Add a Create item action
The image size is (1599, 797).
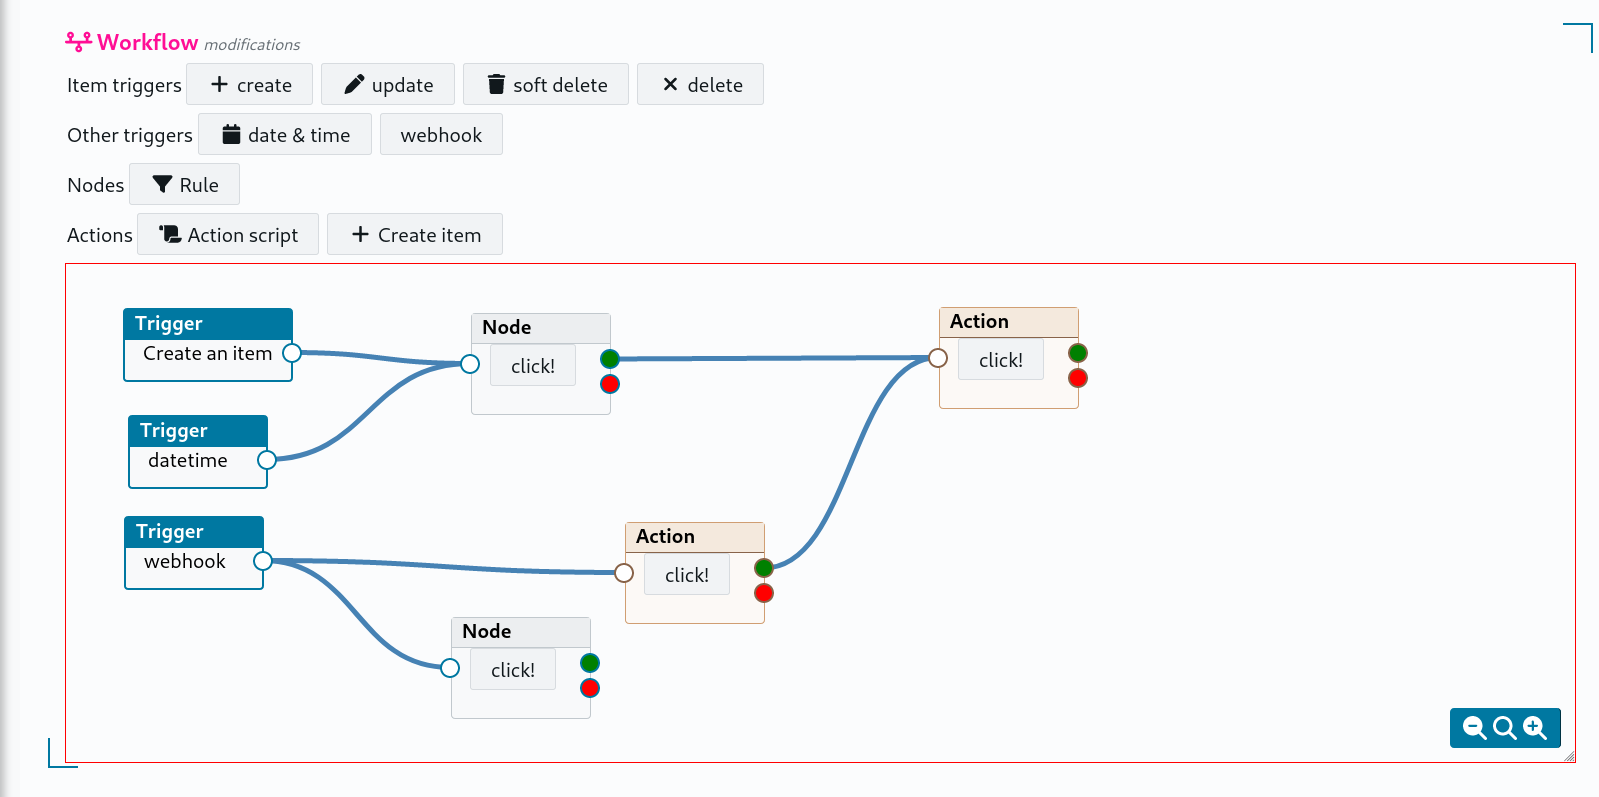pos(415,235)
